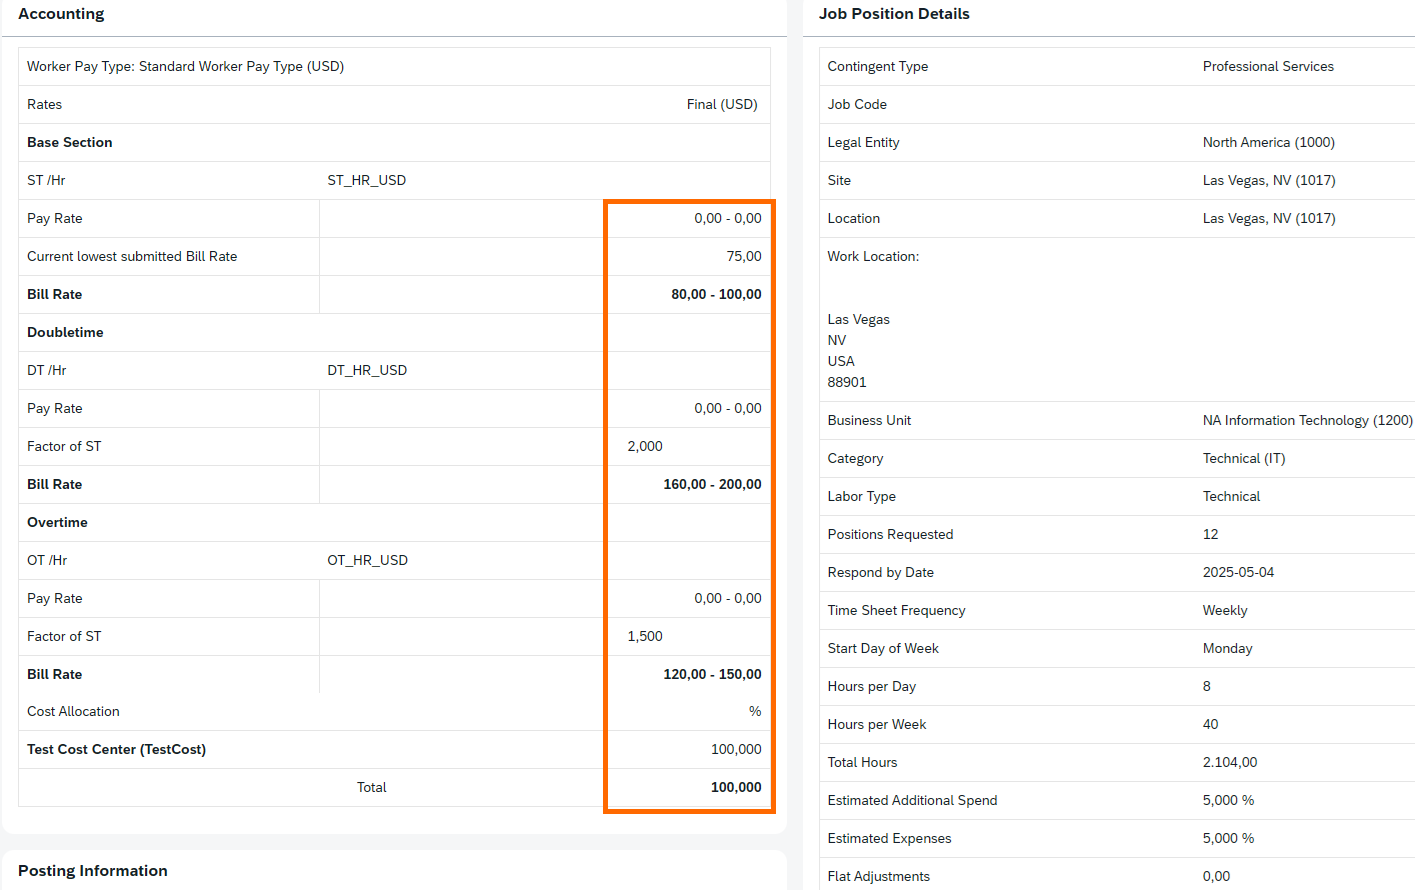The height and width of the screenshot is (890, 1415).
Task: Click the ST_HR_USD rate code
Action: pyautogui.click(x=367, y=180)
